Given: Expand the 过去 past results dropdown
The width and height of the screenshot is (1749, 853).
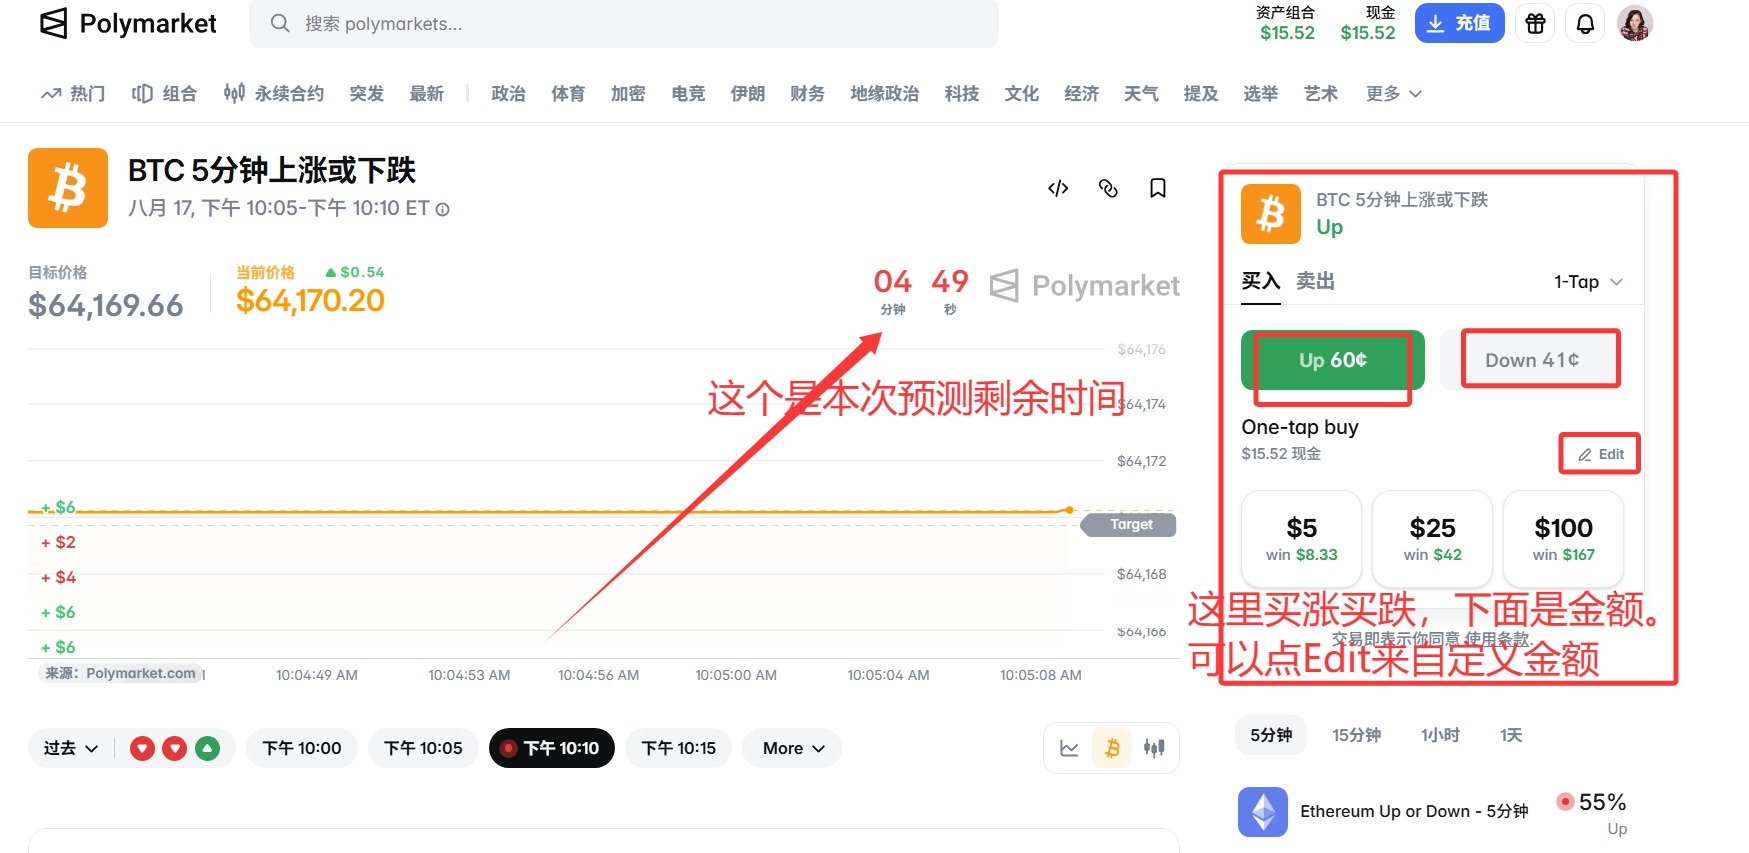Looking at the screenshot, I should 71,748.
